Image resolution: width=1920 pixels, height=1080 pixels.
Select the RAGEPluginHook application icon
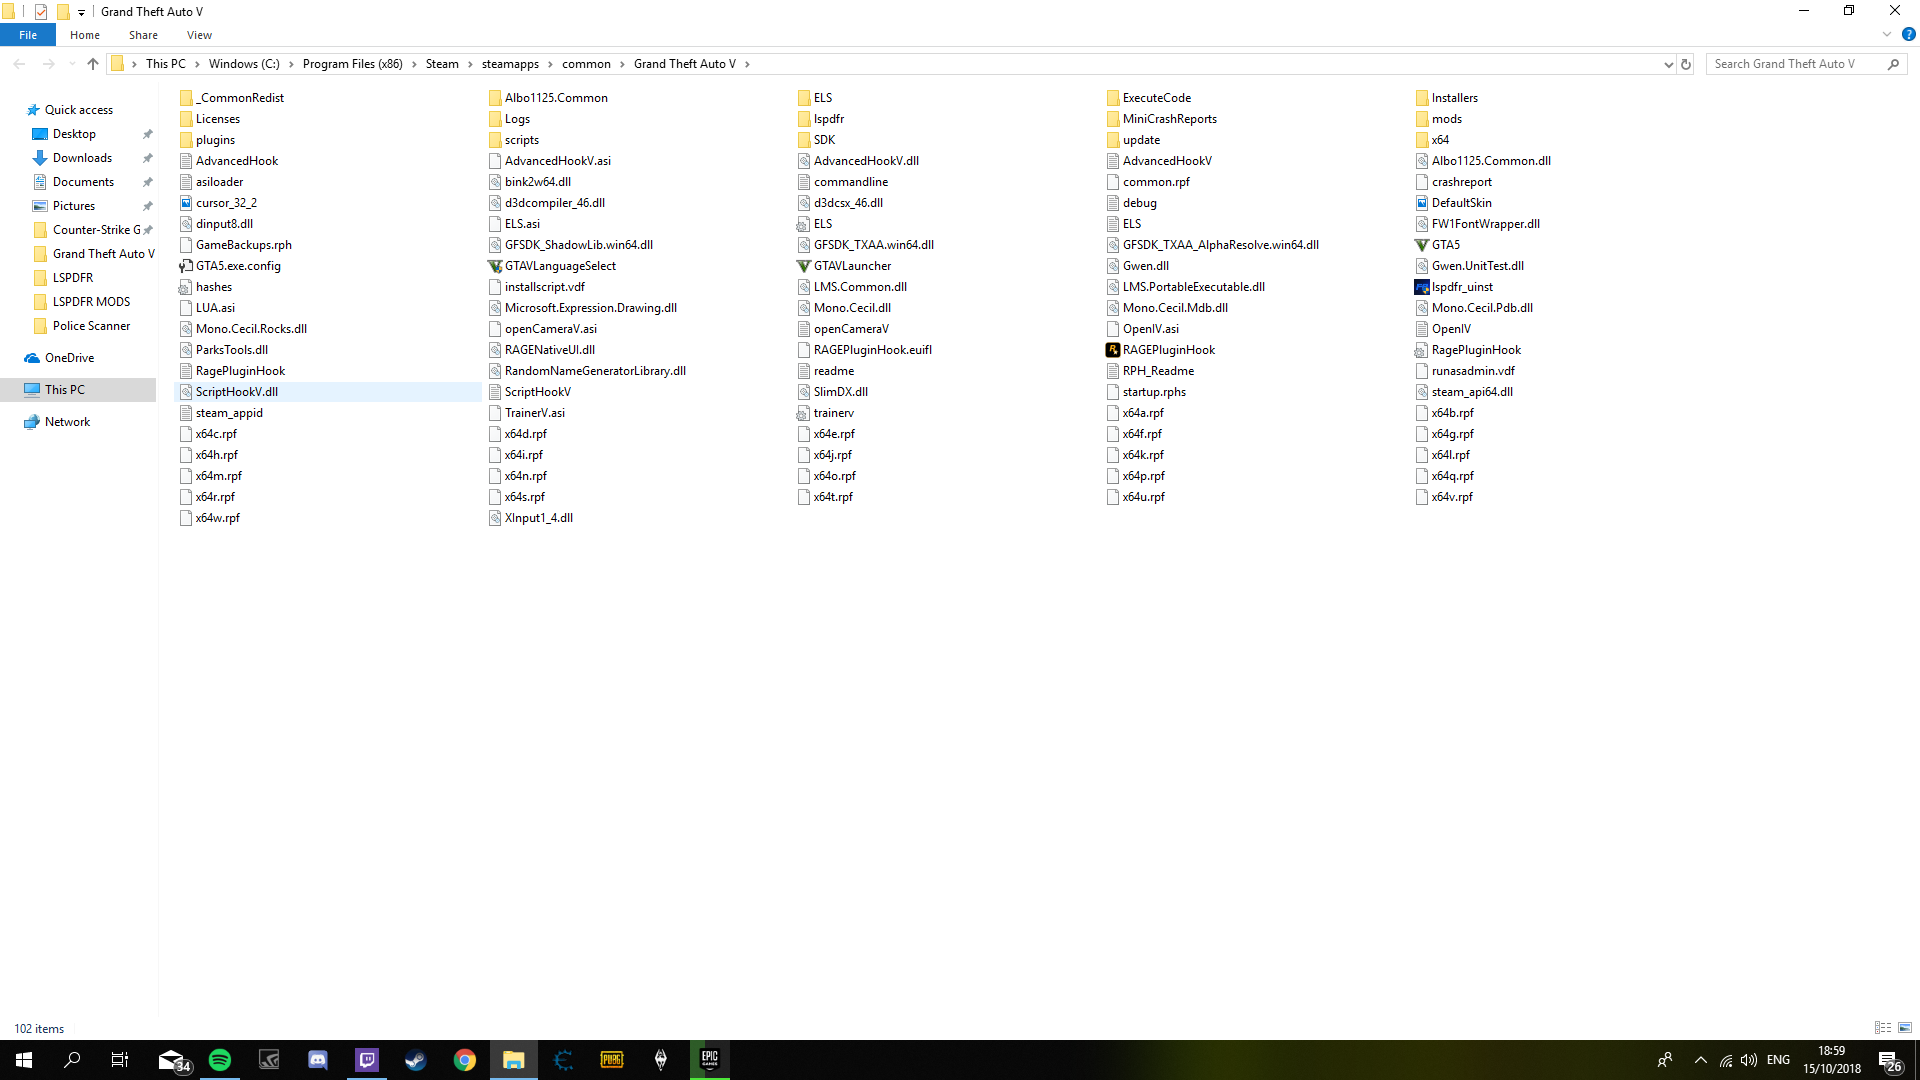pos(1112,350)
